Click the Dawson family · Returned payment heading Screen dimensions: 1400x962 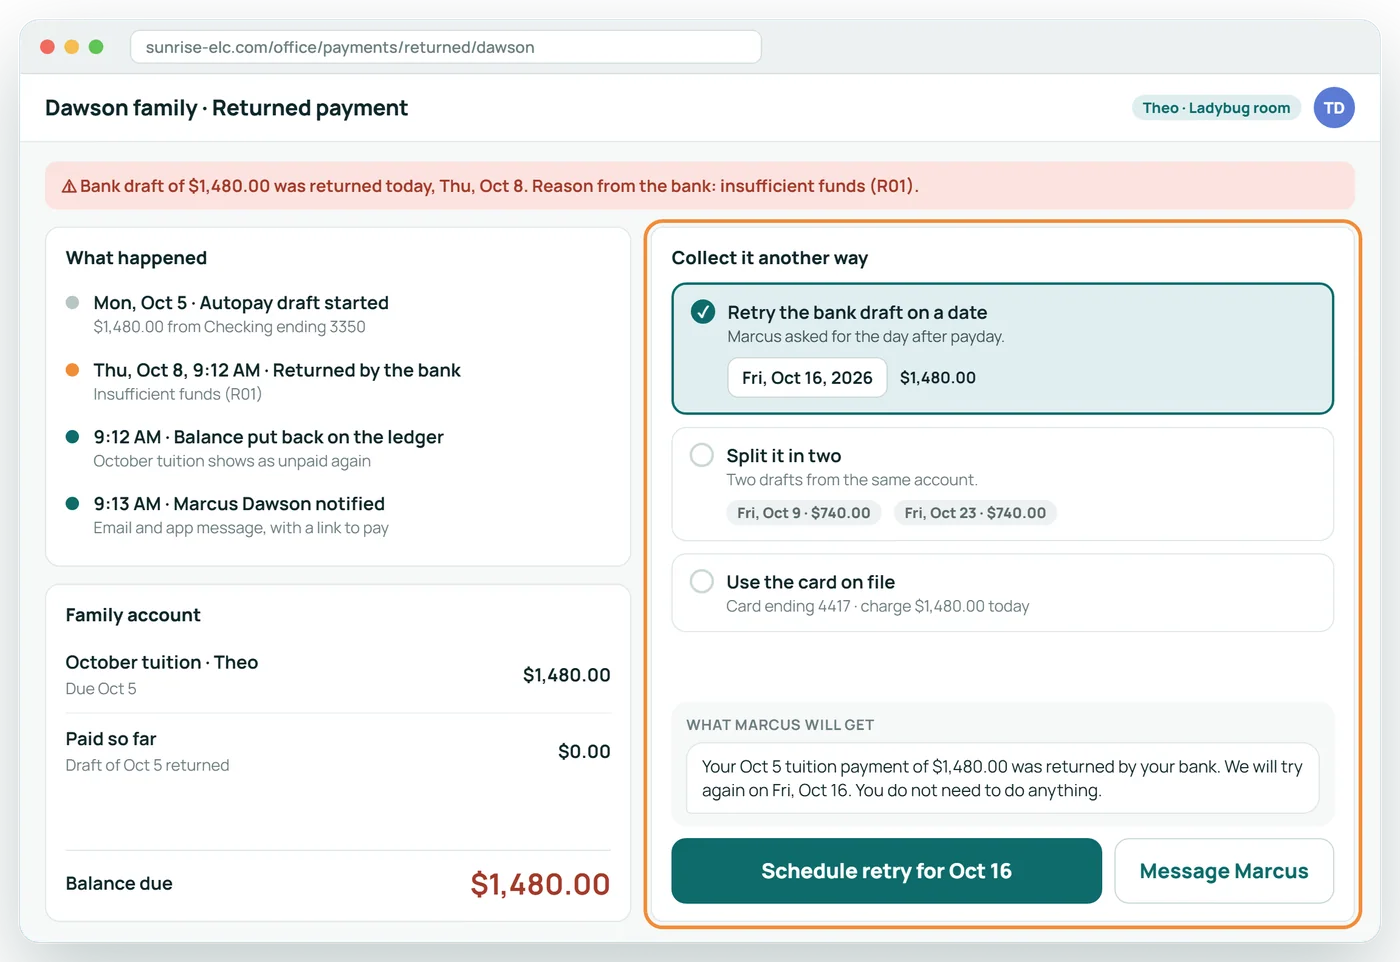pyautogui.click(x=226, y=108)
